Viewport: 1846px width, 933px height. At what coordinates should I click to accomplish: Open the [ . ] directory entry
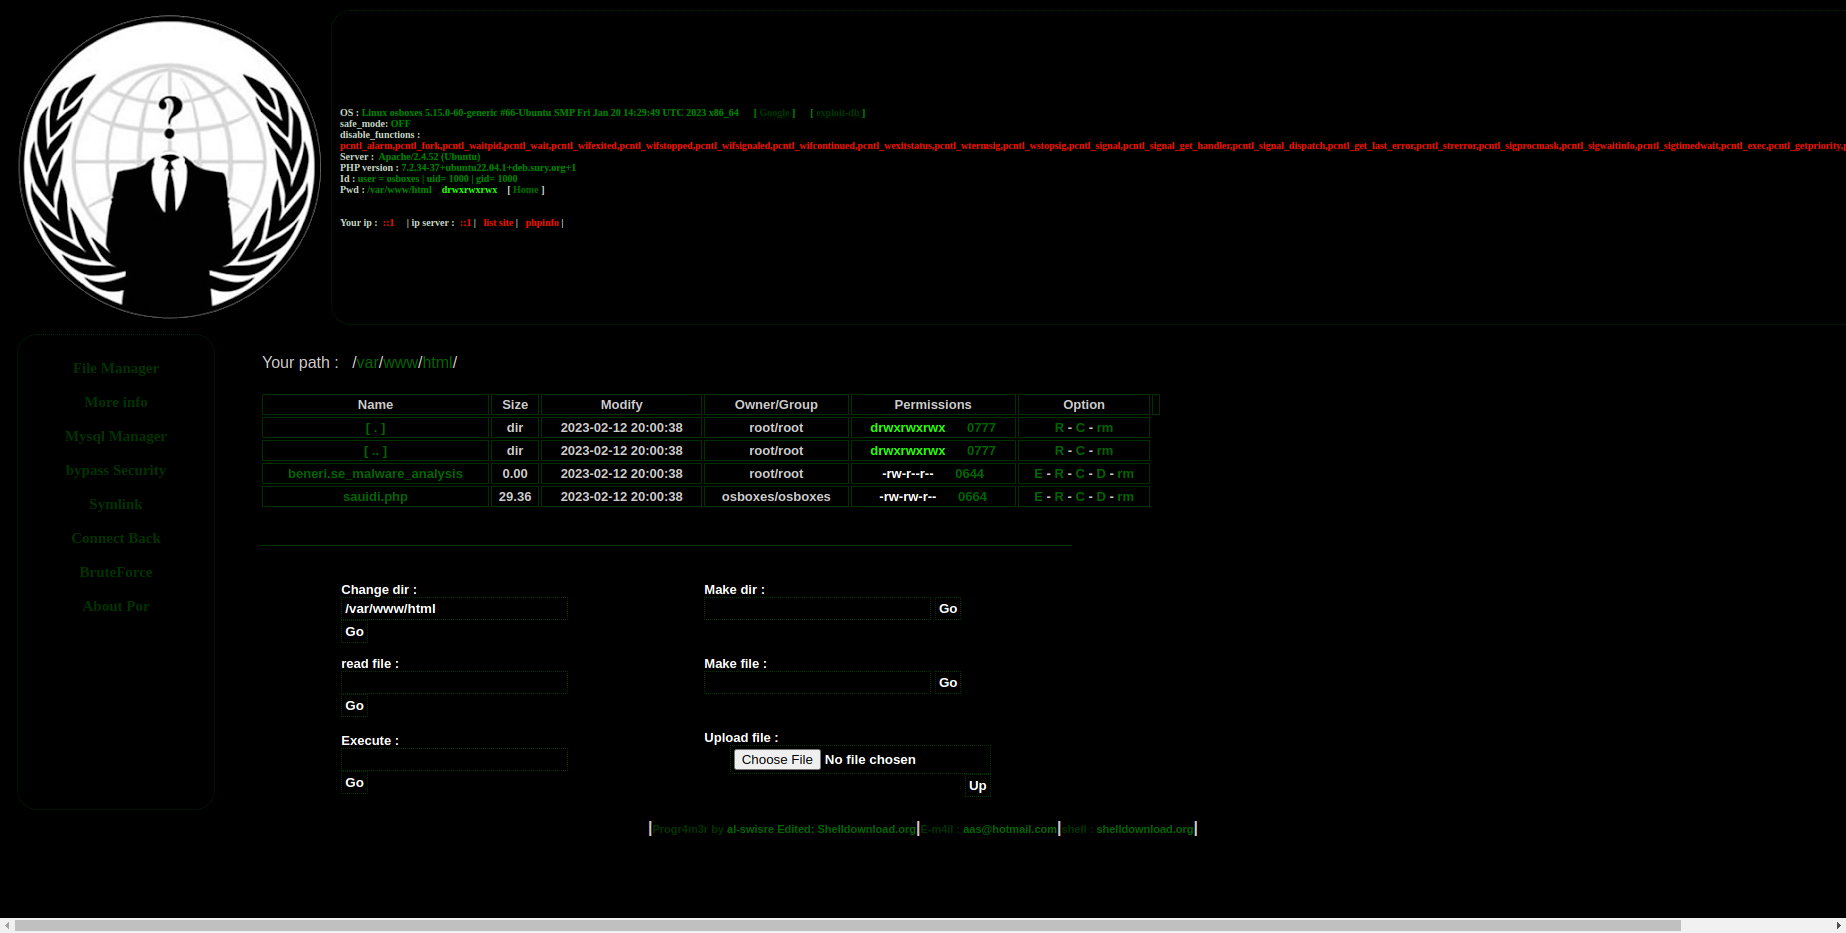point(375,428)
